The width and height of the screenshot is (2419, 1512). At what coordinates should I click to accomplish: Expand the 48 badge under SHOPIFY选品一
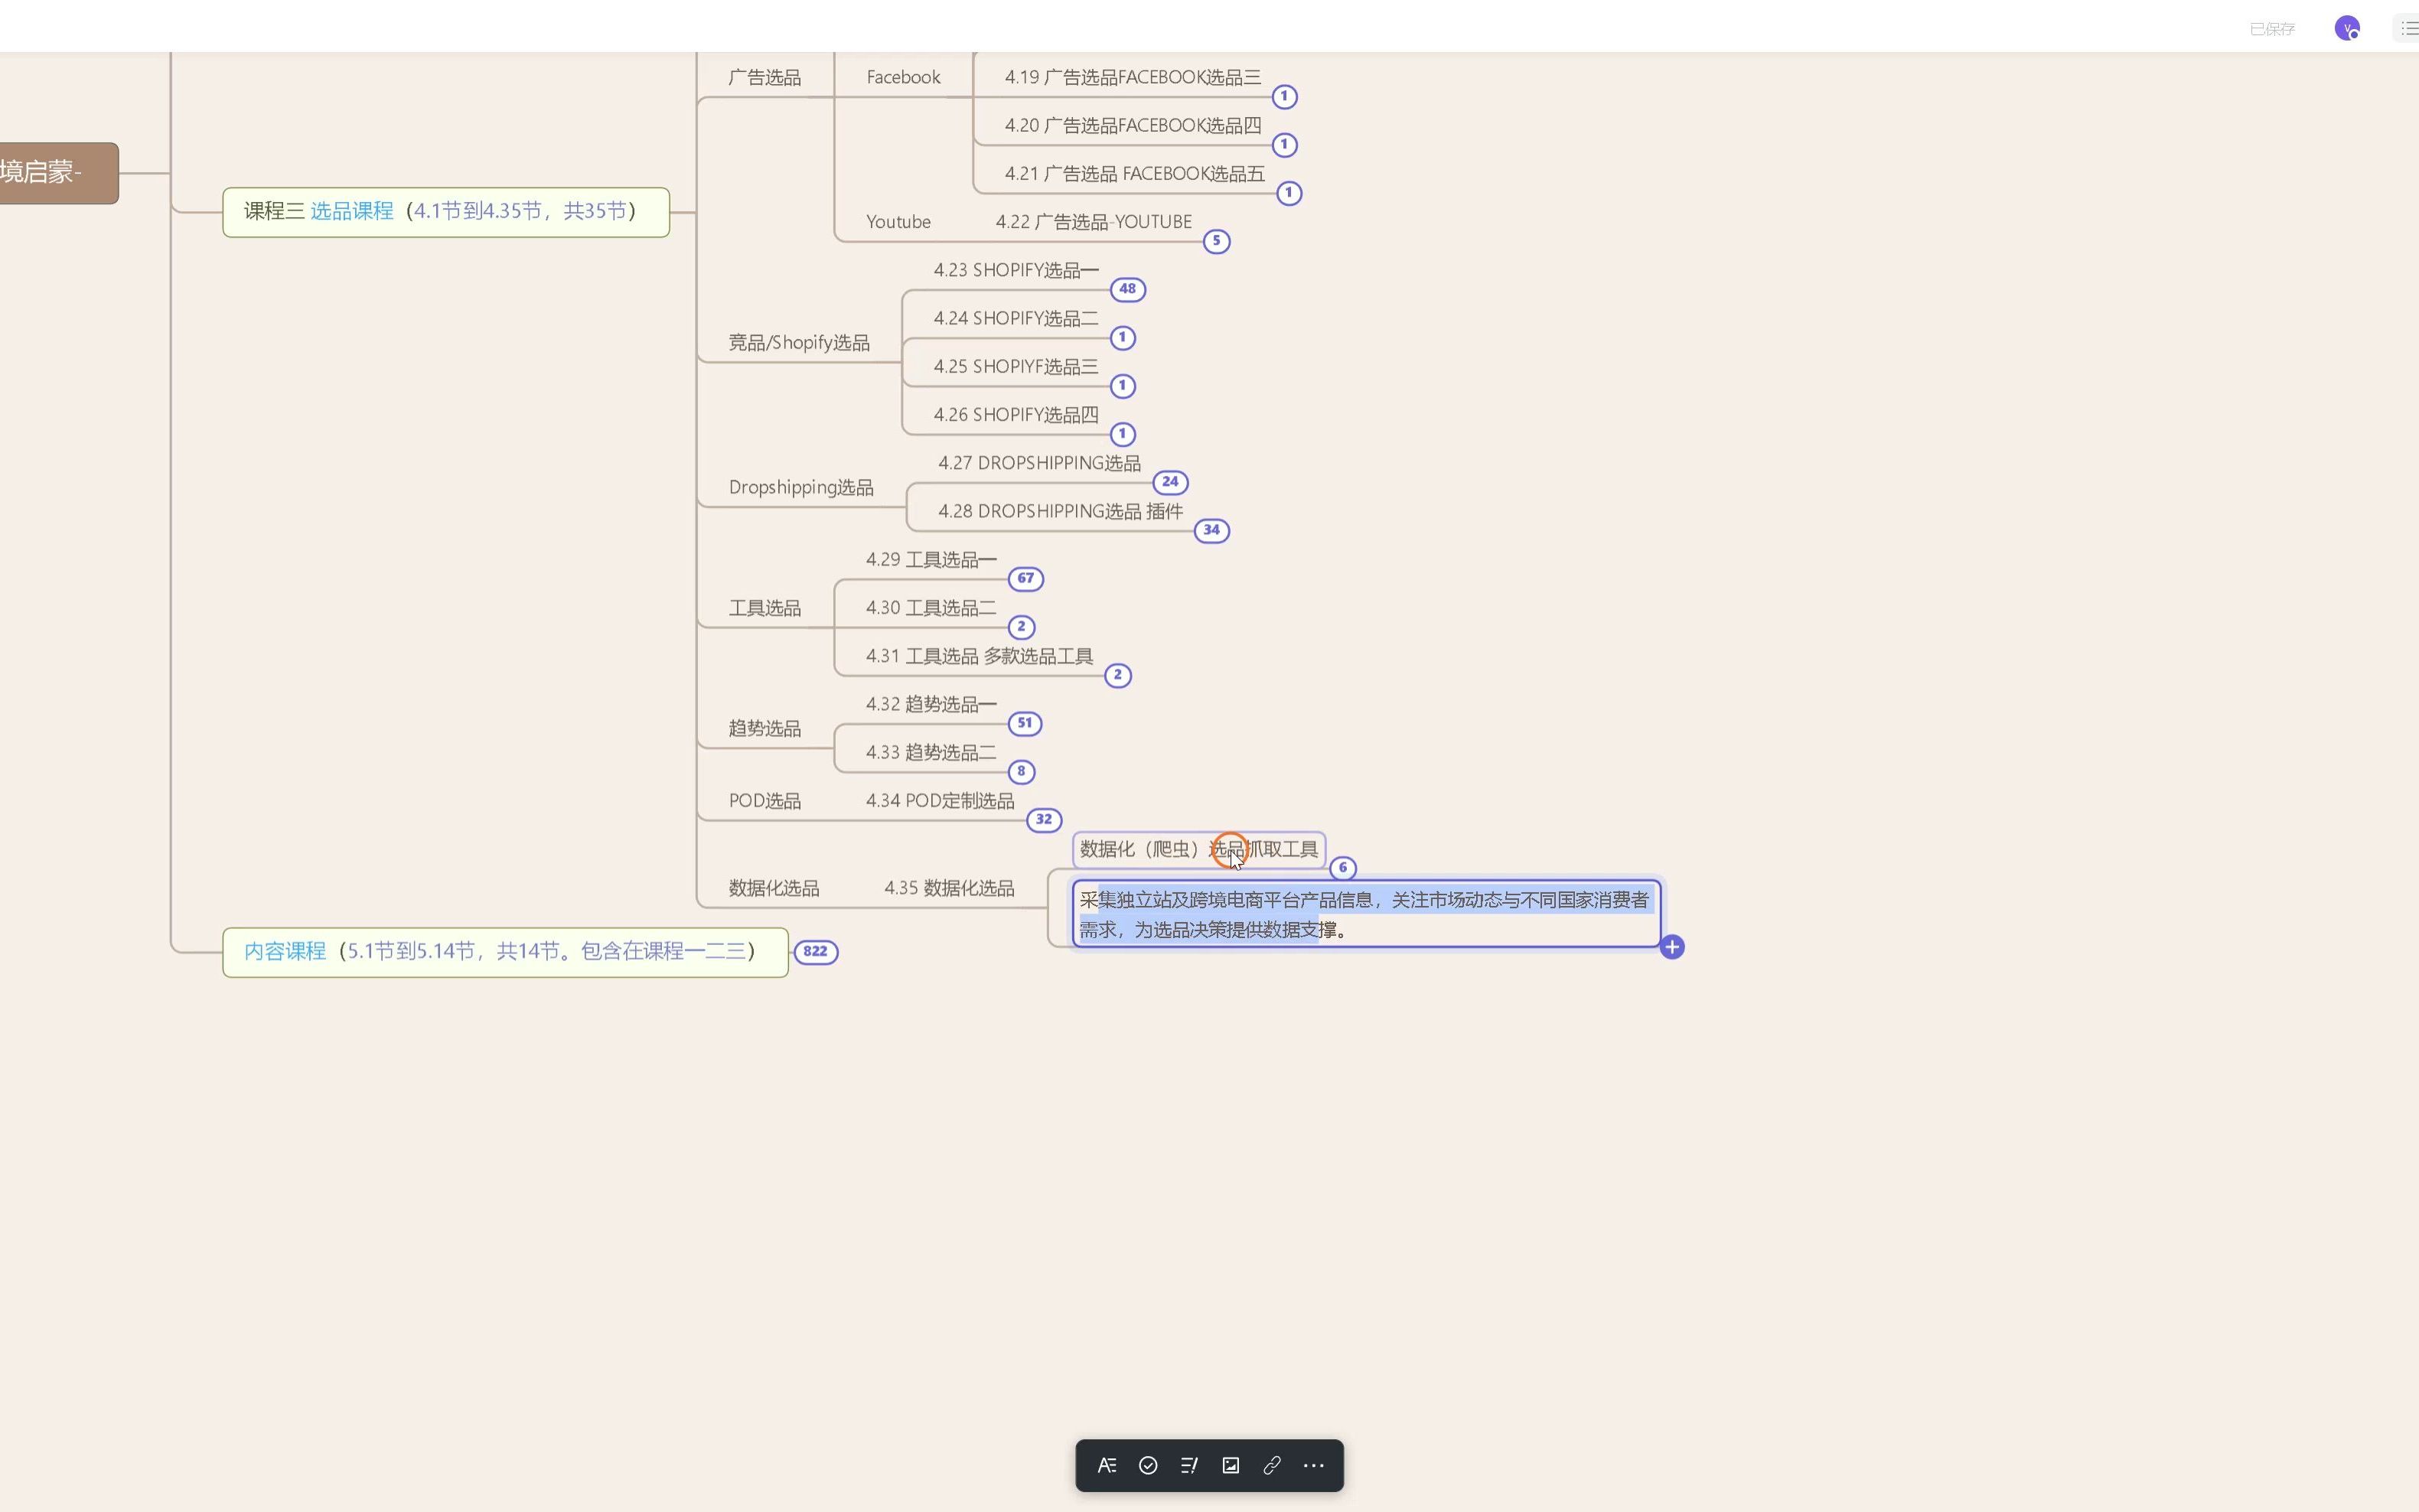point(1127,289)
